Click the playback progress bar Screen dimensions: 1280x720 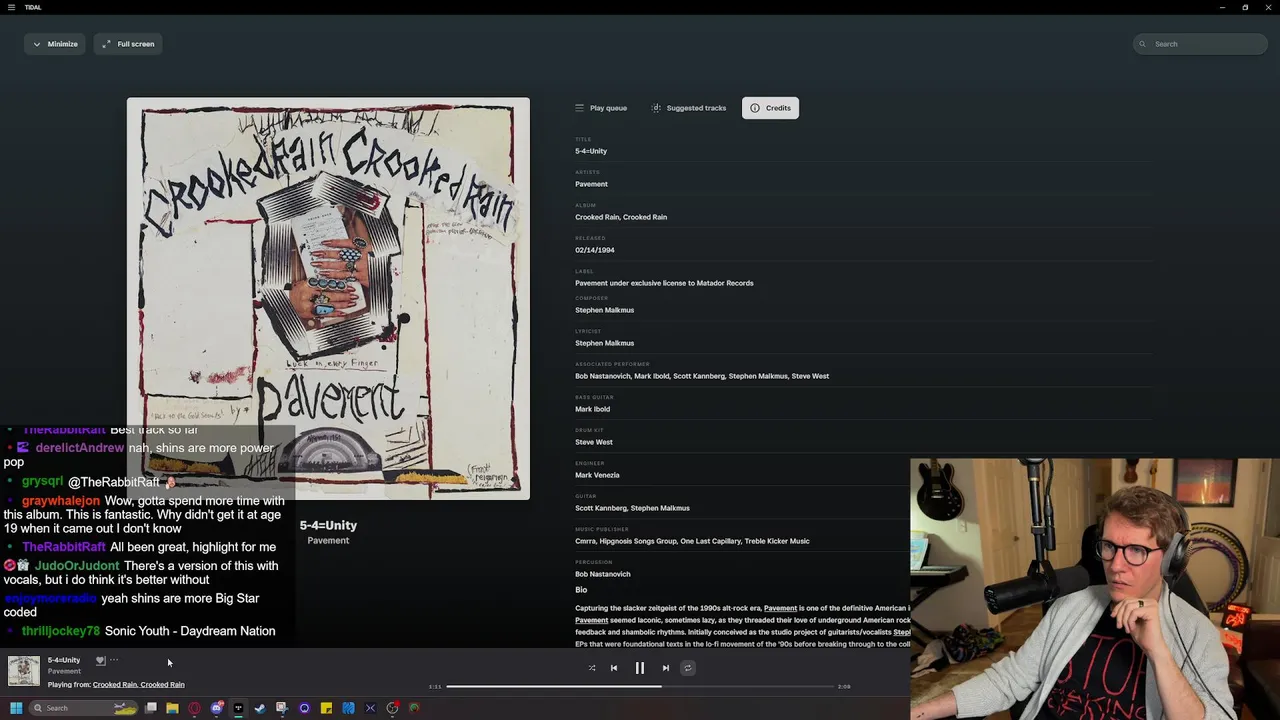click(640, 687)
